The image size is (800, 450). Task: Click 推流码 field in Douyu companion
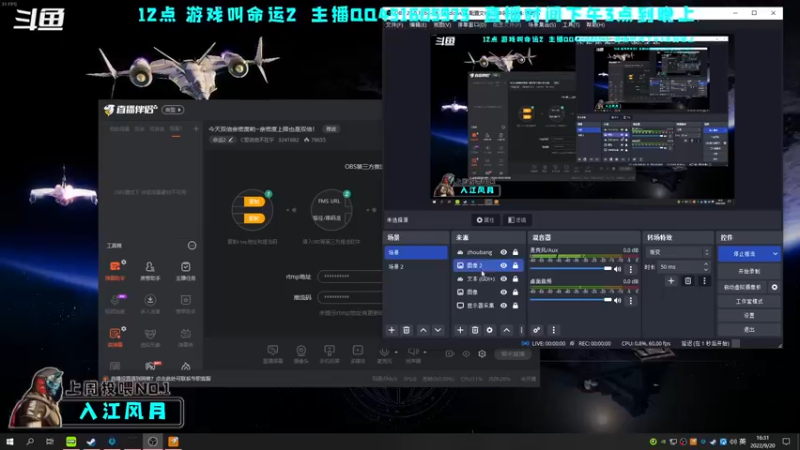pyautogui.click(x=350, y=296)
